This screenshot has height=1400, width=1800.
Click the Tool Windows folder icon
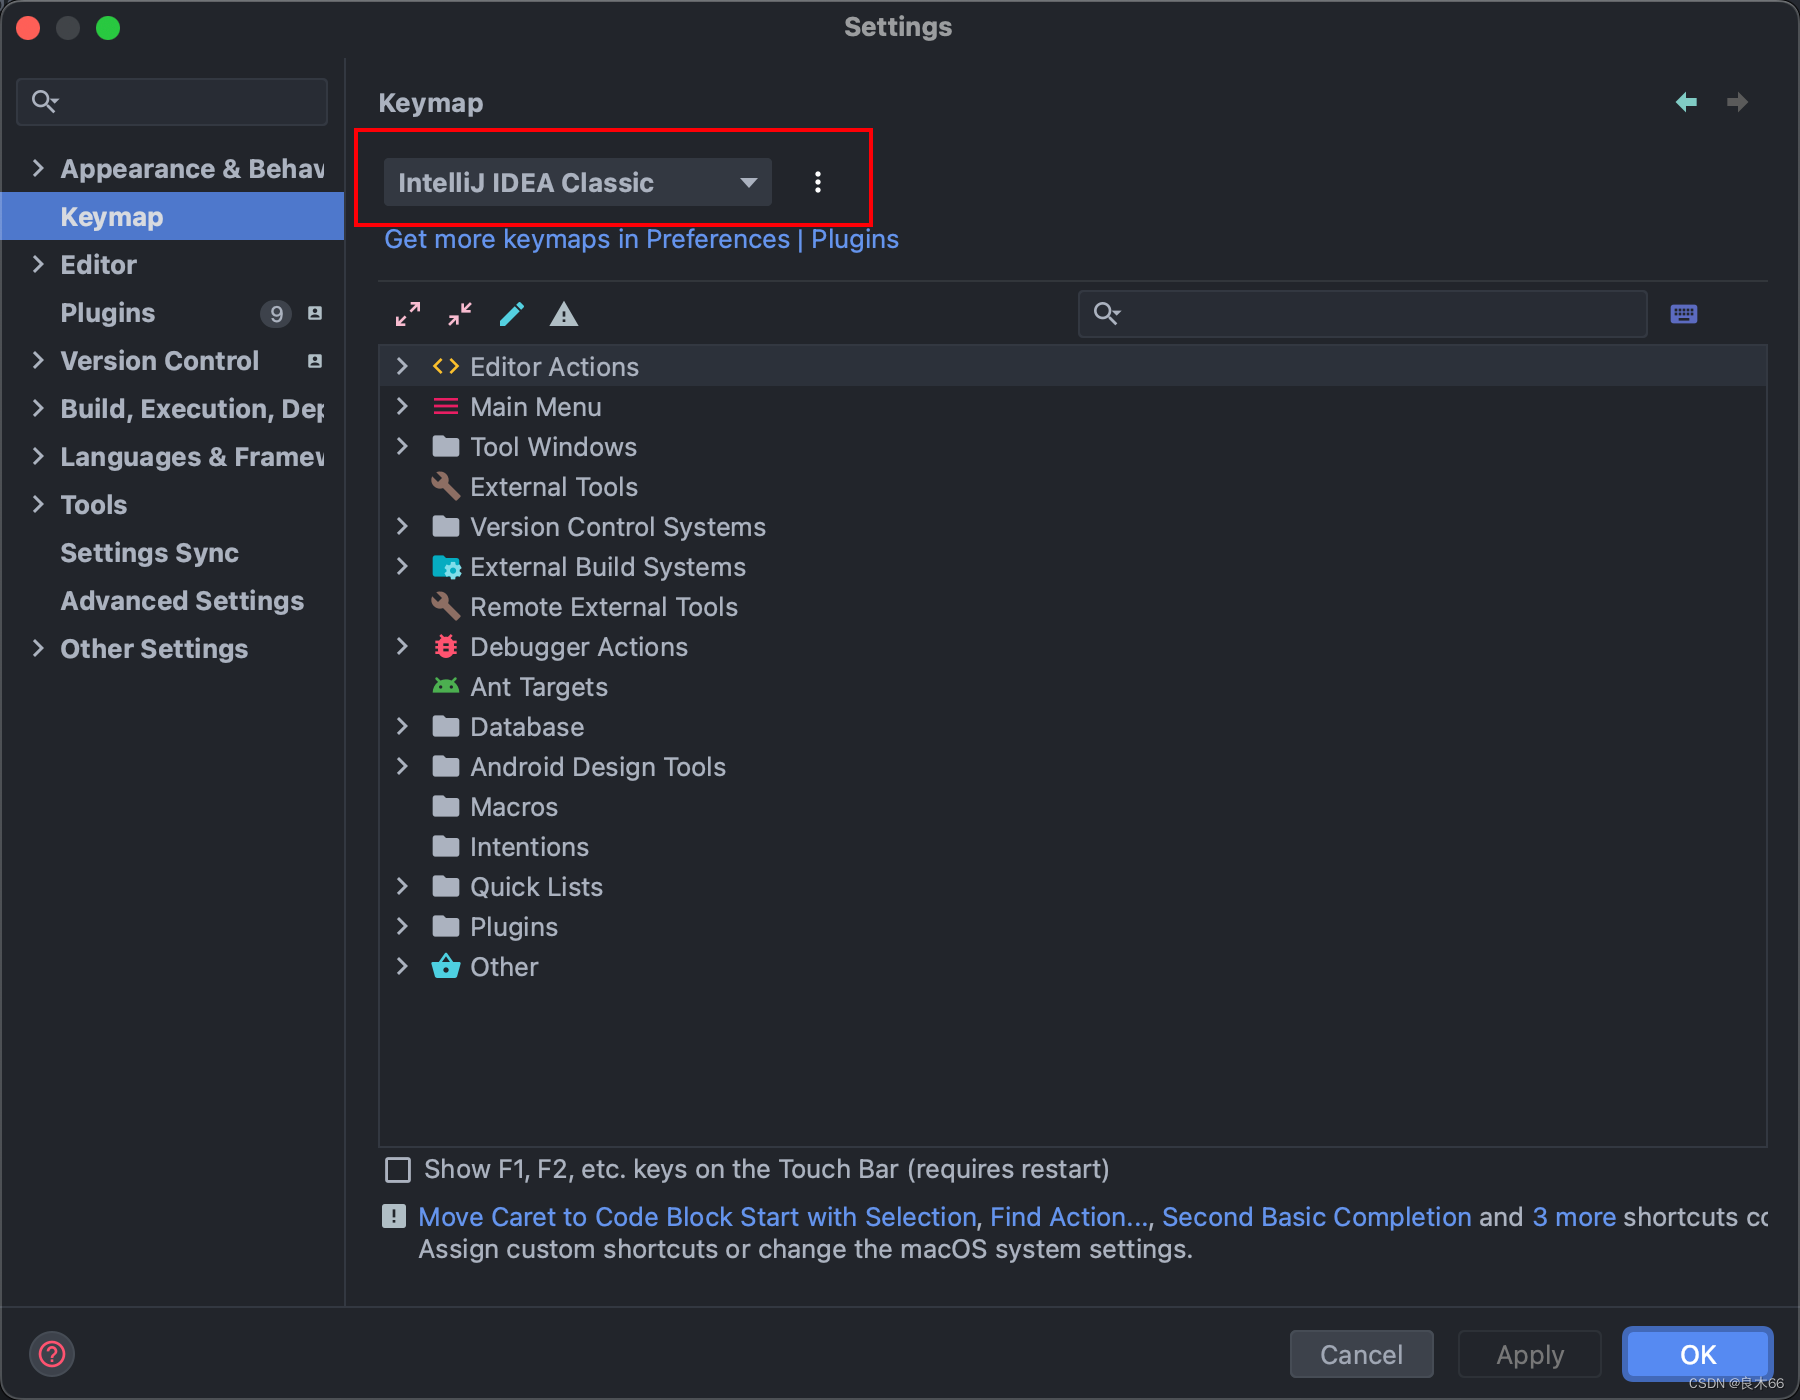coord(446,446)
